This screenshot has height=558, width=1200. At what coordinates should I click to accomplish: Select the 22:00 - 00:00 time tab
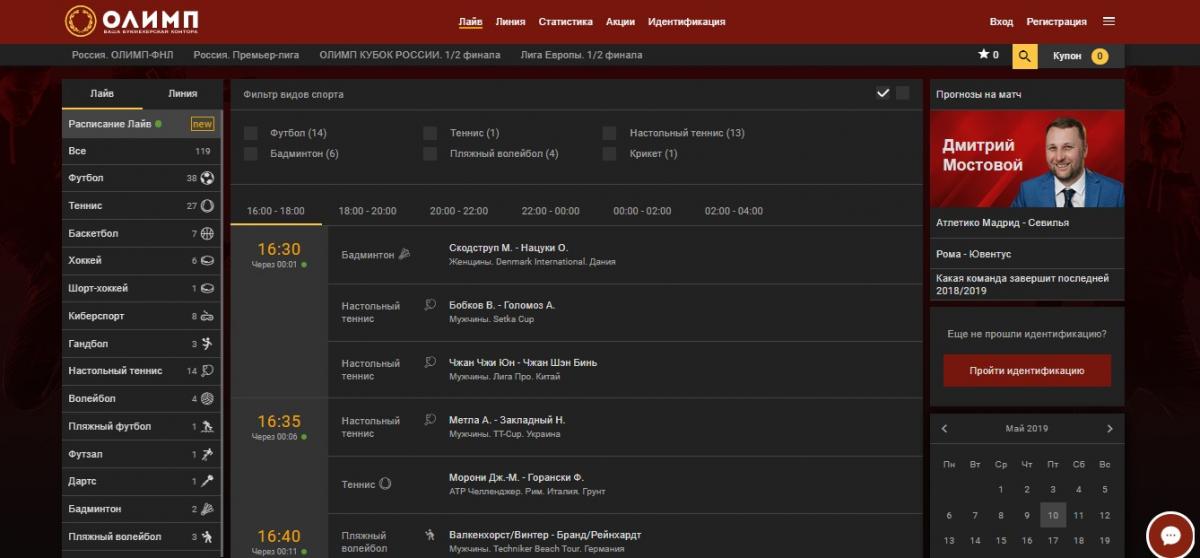click(550, 211)
